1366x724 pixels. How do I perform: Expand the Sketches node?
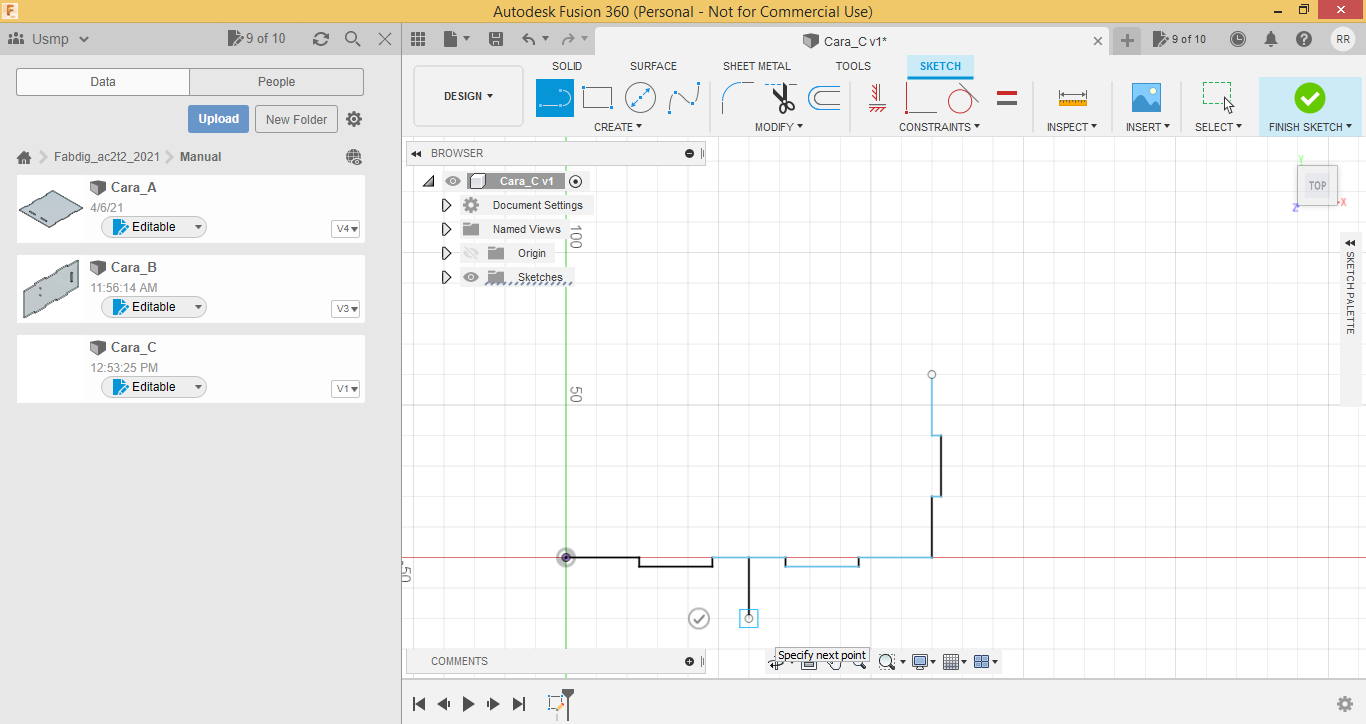tap(446, 277)
